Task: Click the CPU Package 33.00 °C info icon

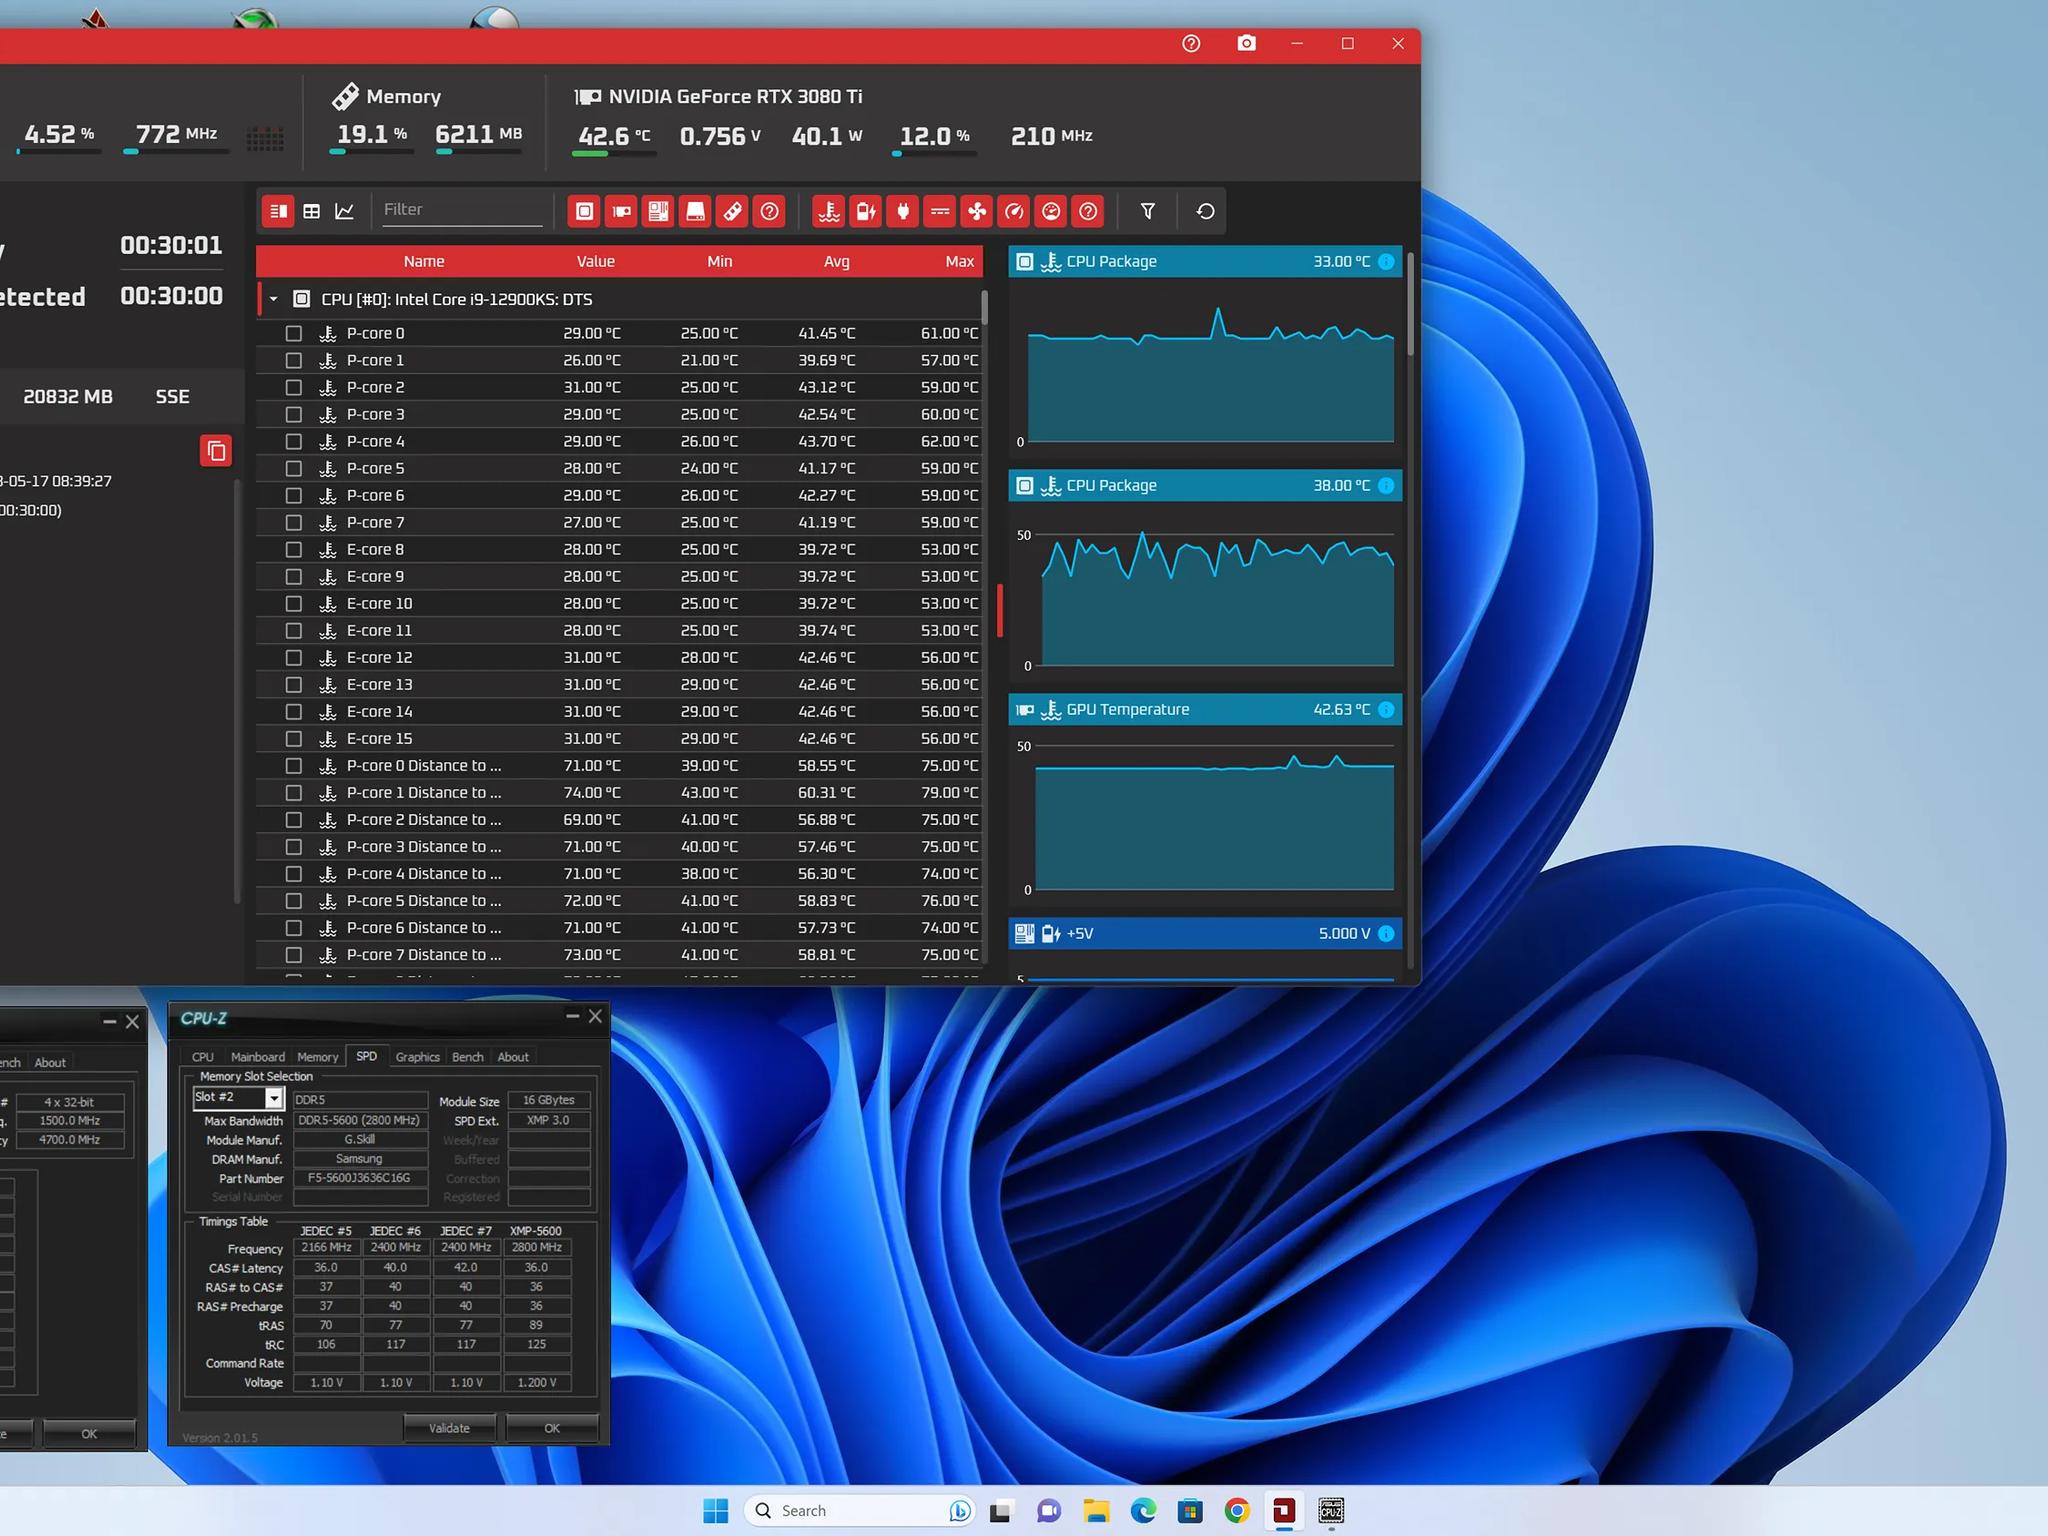Action: tap(1386, 261)
